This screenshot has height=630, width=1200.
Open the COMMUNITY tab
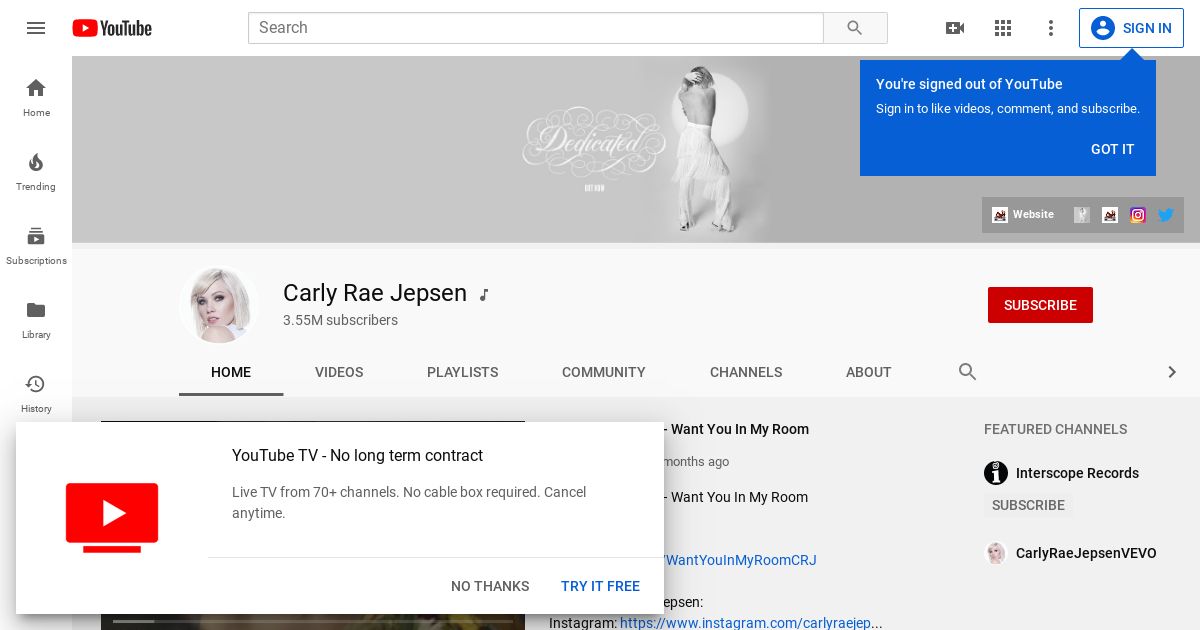tap(604, 372)
